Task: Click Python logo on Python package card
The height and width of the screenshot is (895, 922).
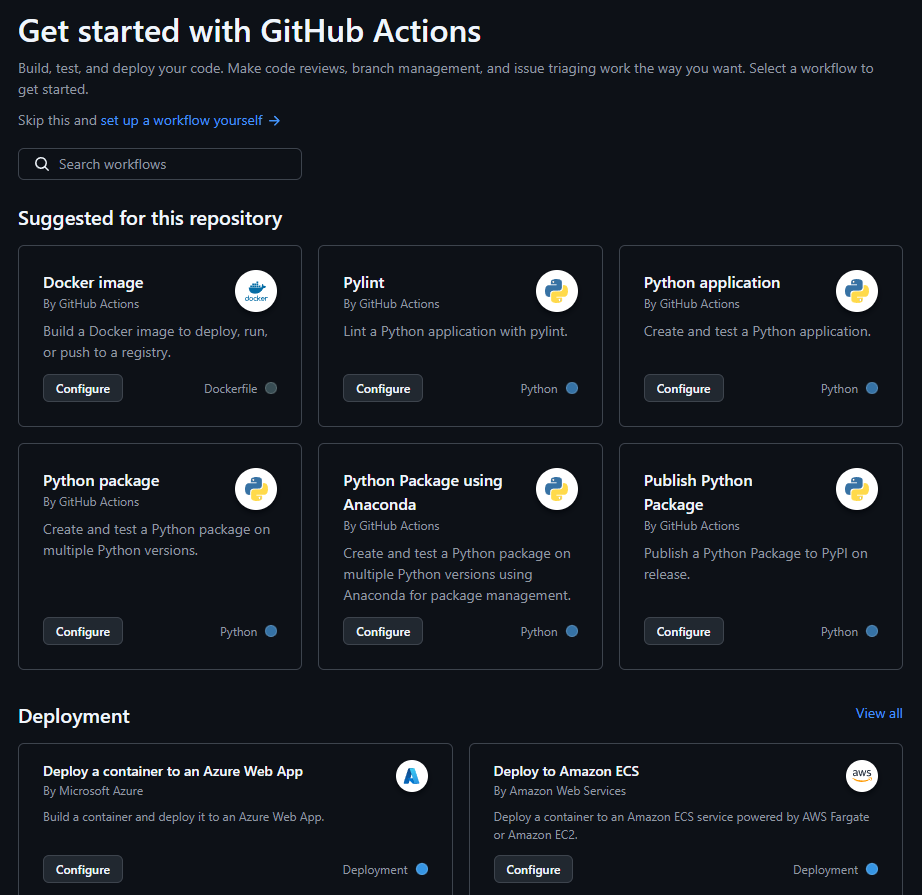Action: click(x=256, y=489)
